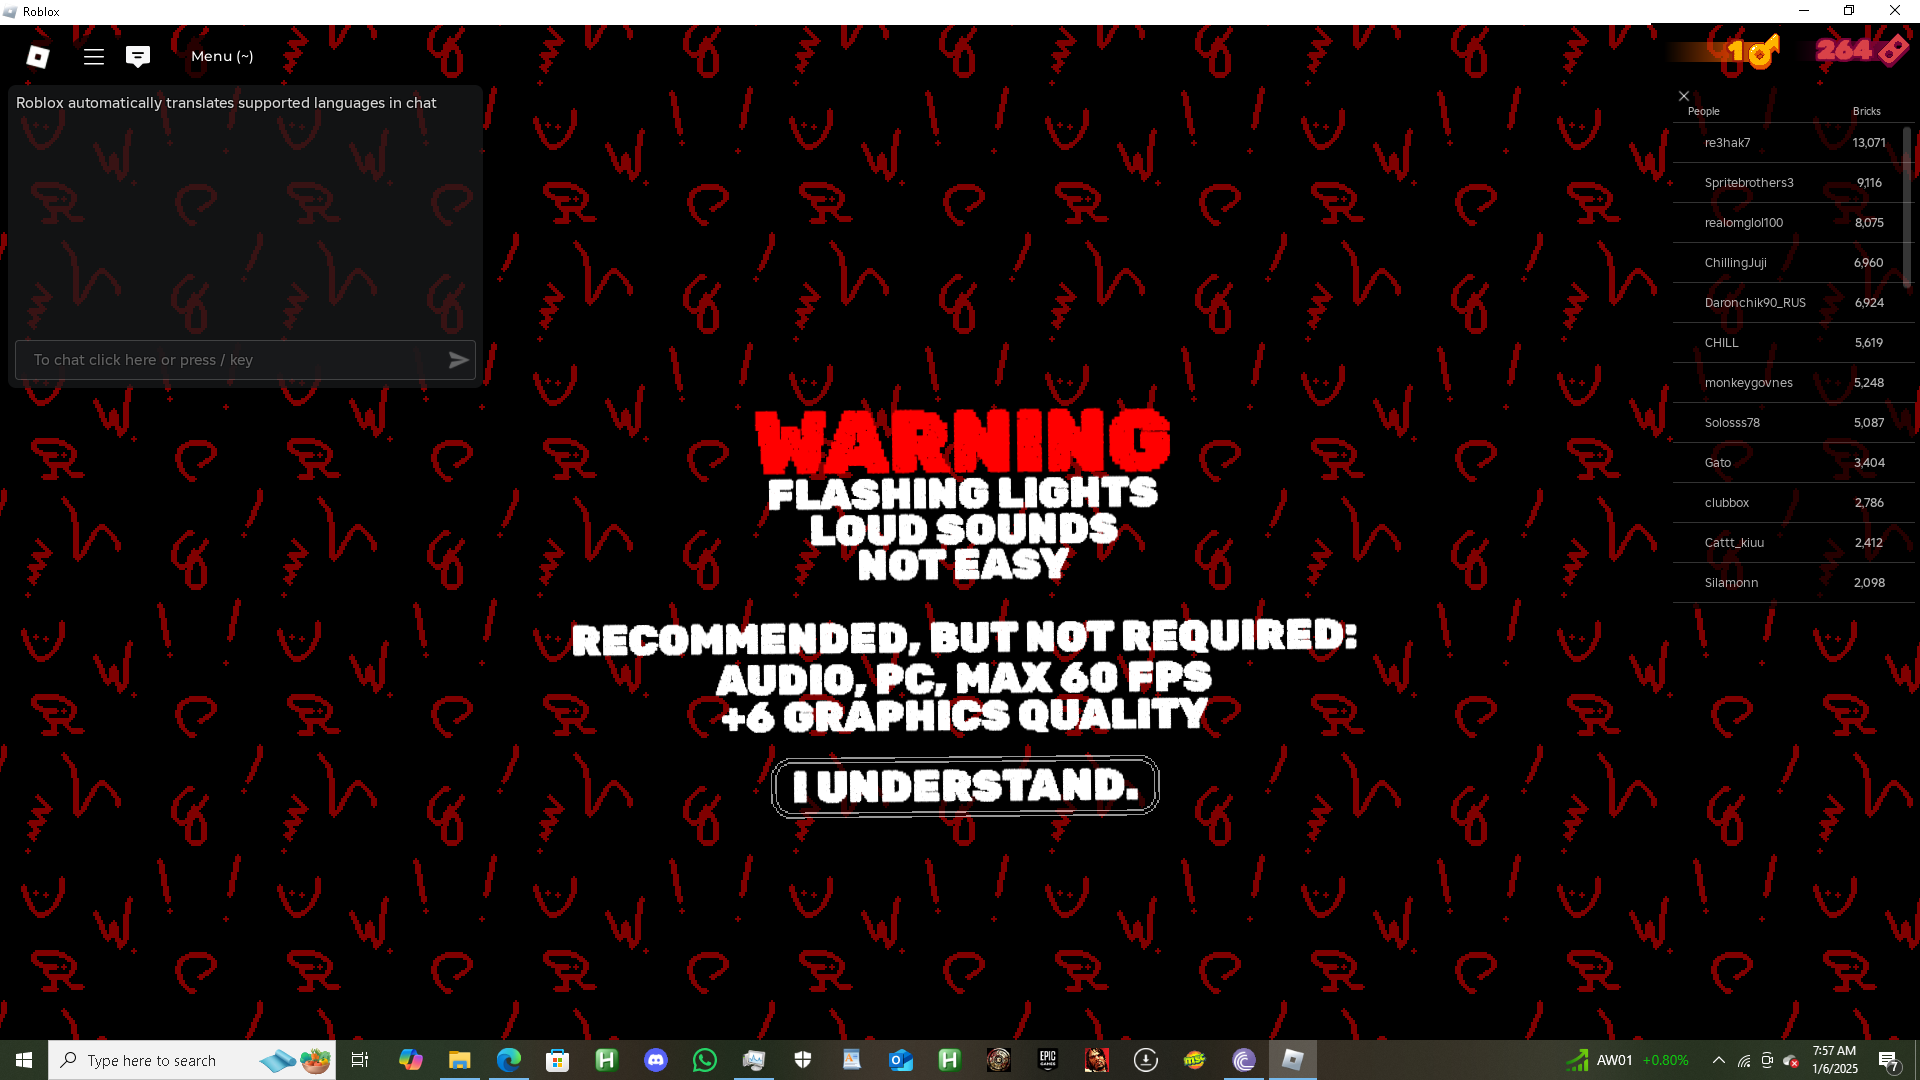The image size is (1920, 1080).
Task: Select player Spritebrothers3 in leaderboard
Action: point(1748,183)
